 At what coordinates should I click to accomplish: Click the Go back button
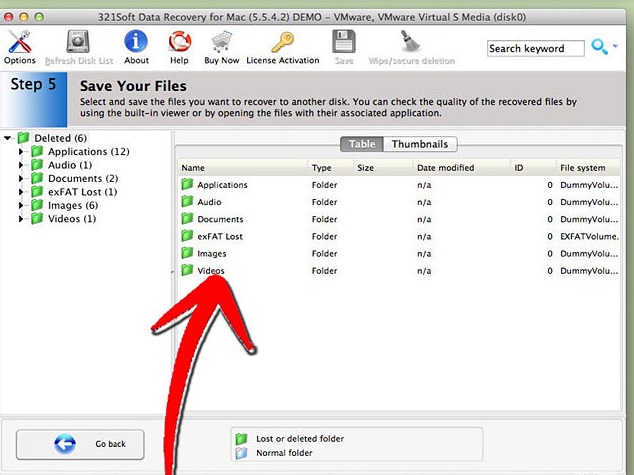(80, 444)
